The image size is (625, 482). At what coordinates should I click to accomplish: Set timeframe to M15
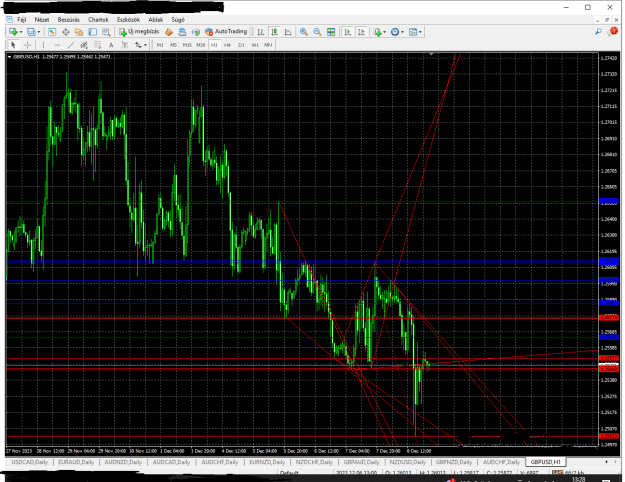[187, 45]
